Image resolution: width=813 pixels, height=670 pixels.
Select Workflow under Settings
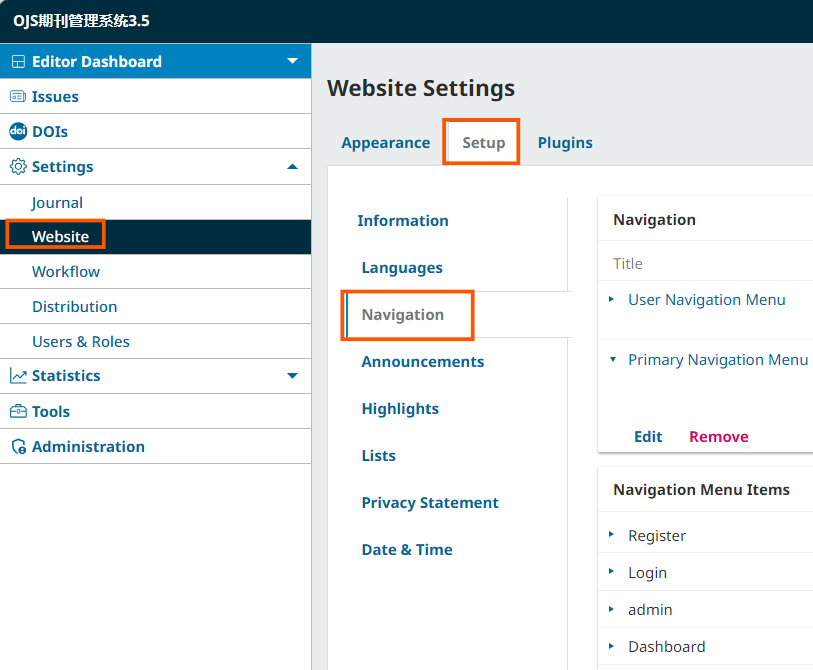(x=66, y=272)
